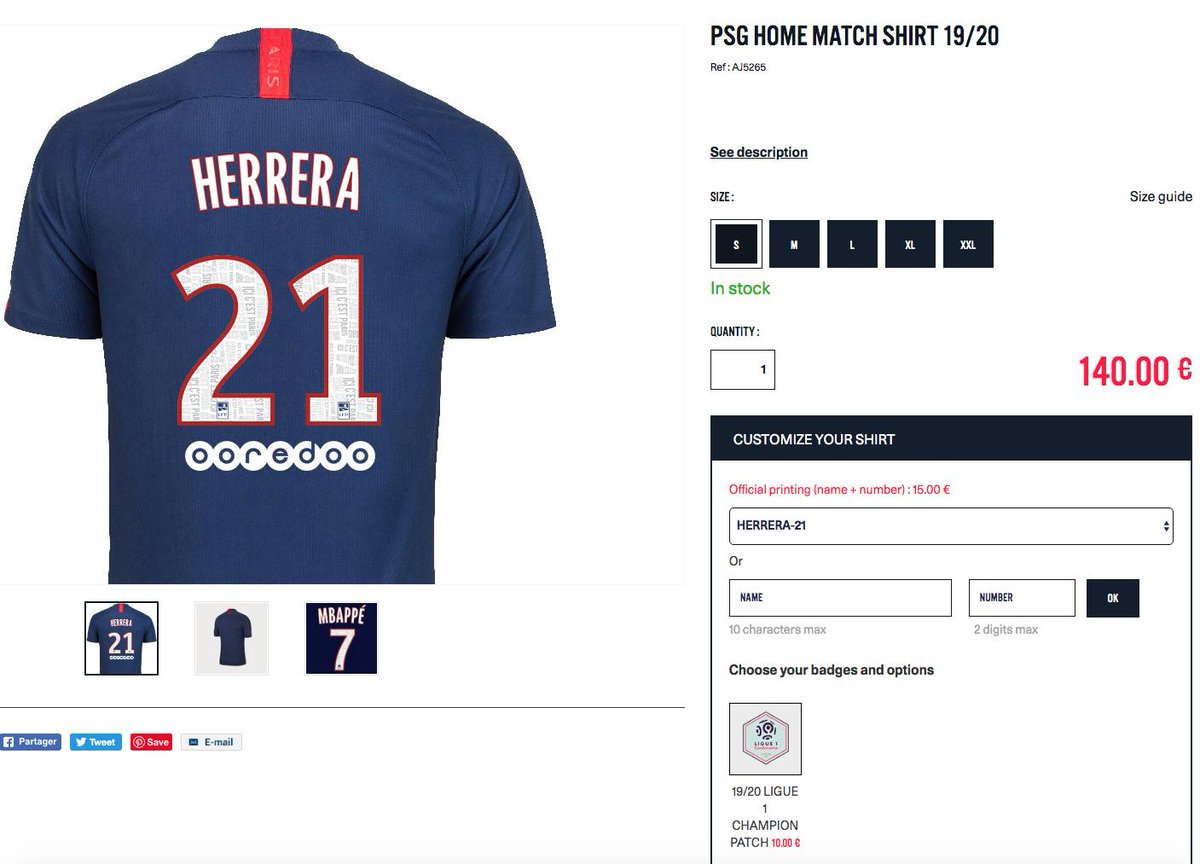View the Herrera 21 shirt thumbnail
This screenshot has height=864, width=1200.
(x=121, y=638)
